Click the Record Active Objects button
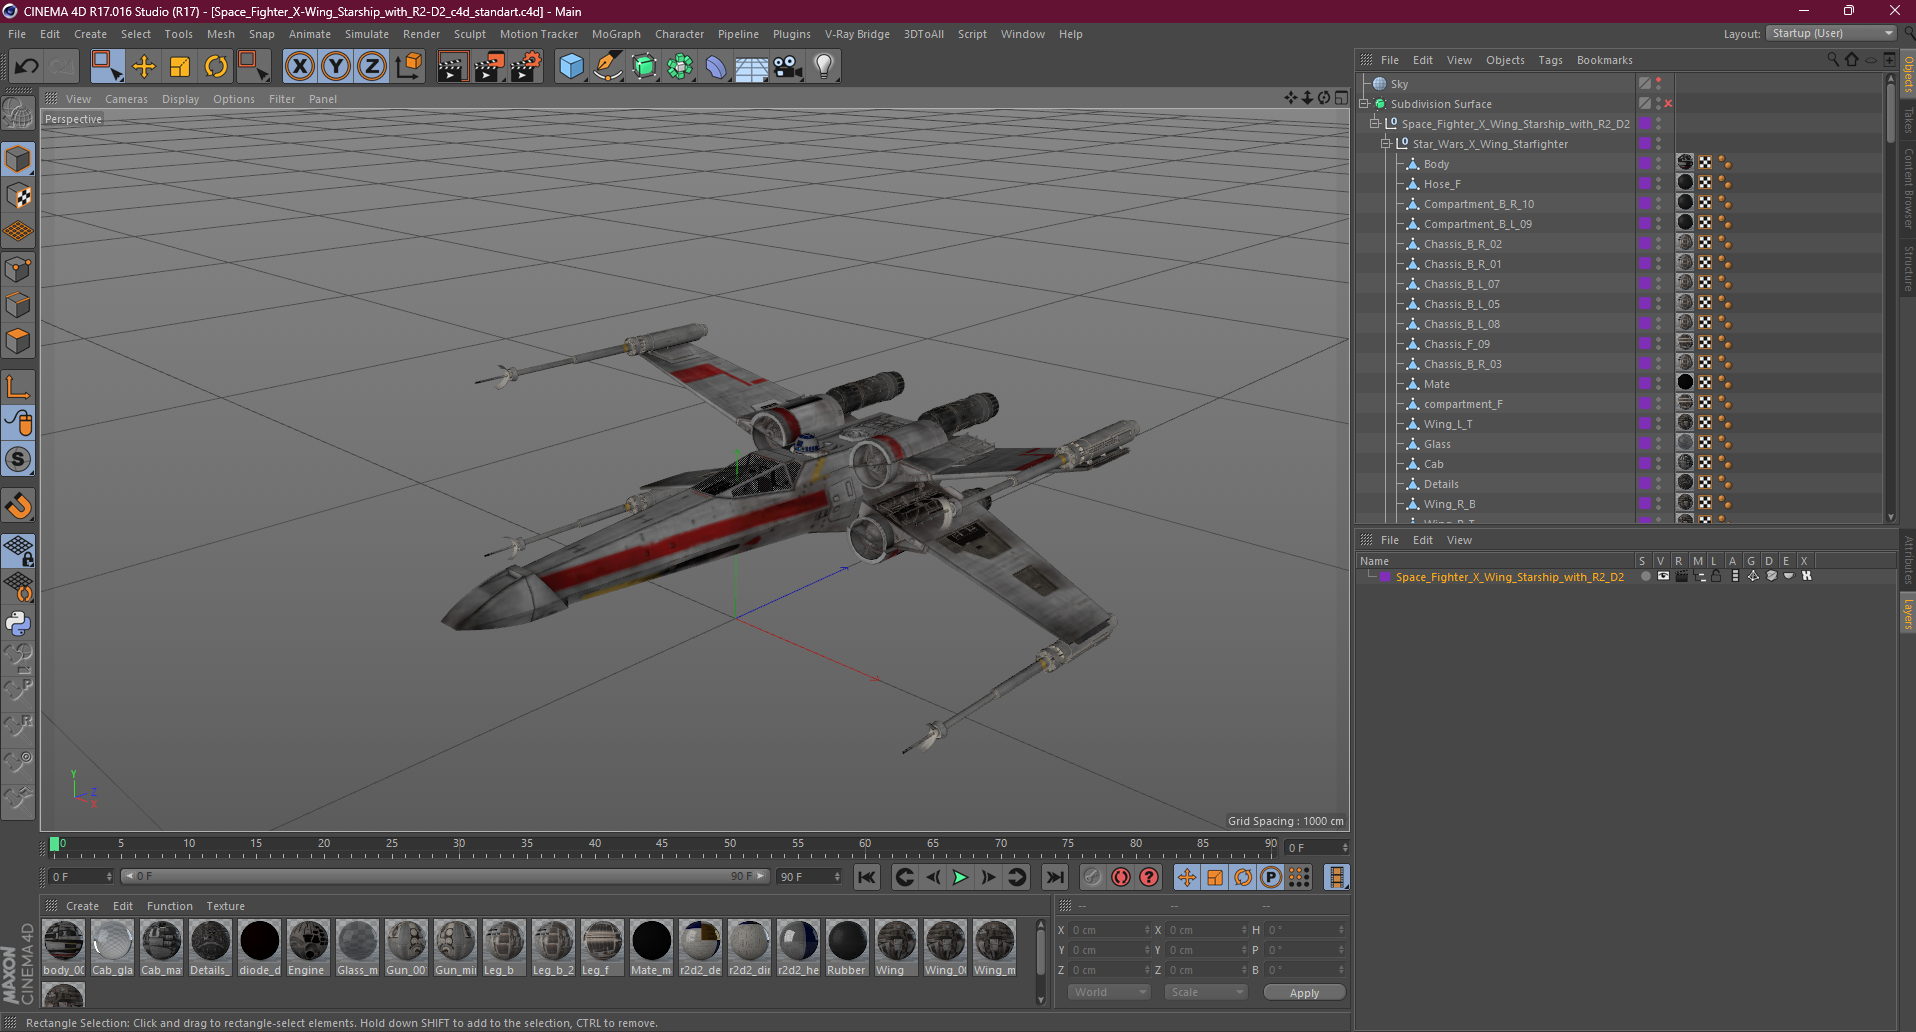The width and height of the screenshot is (1916, 1032). coord(1093,877)
